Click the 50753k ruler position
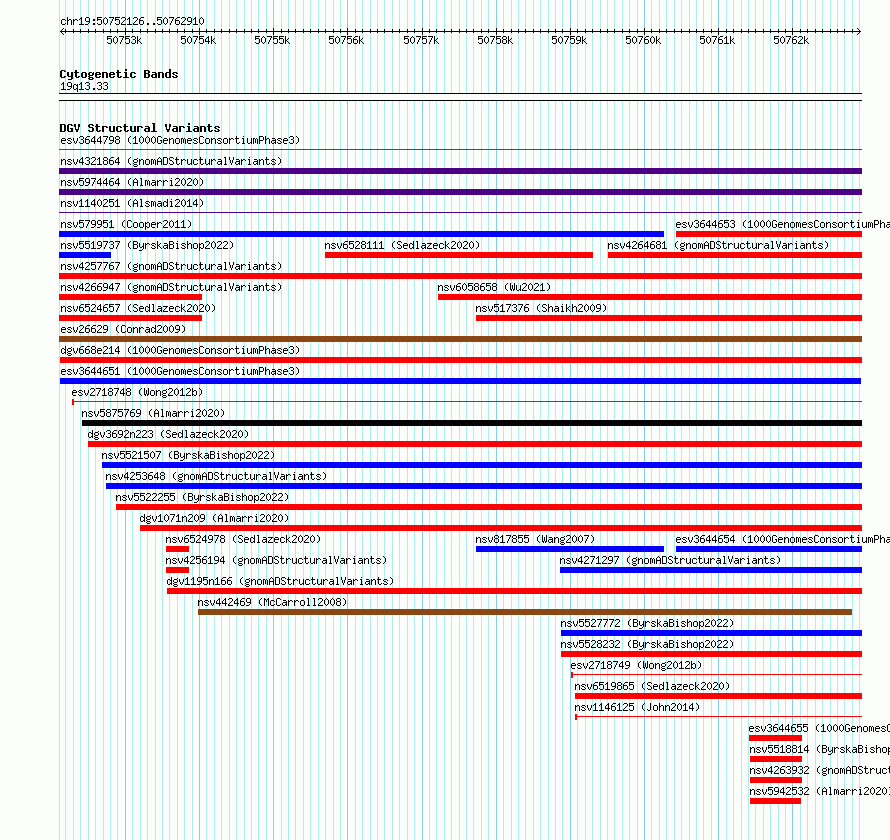 (x=124, y=40)
